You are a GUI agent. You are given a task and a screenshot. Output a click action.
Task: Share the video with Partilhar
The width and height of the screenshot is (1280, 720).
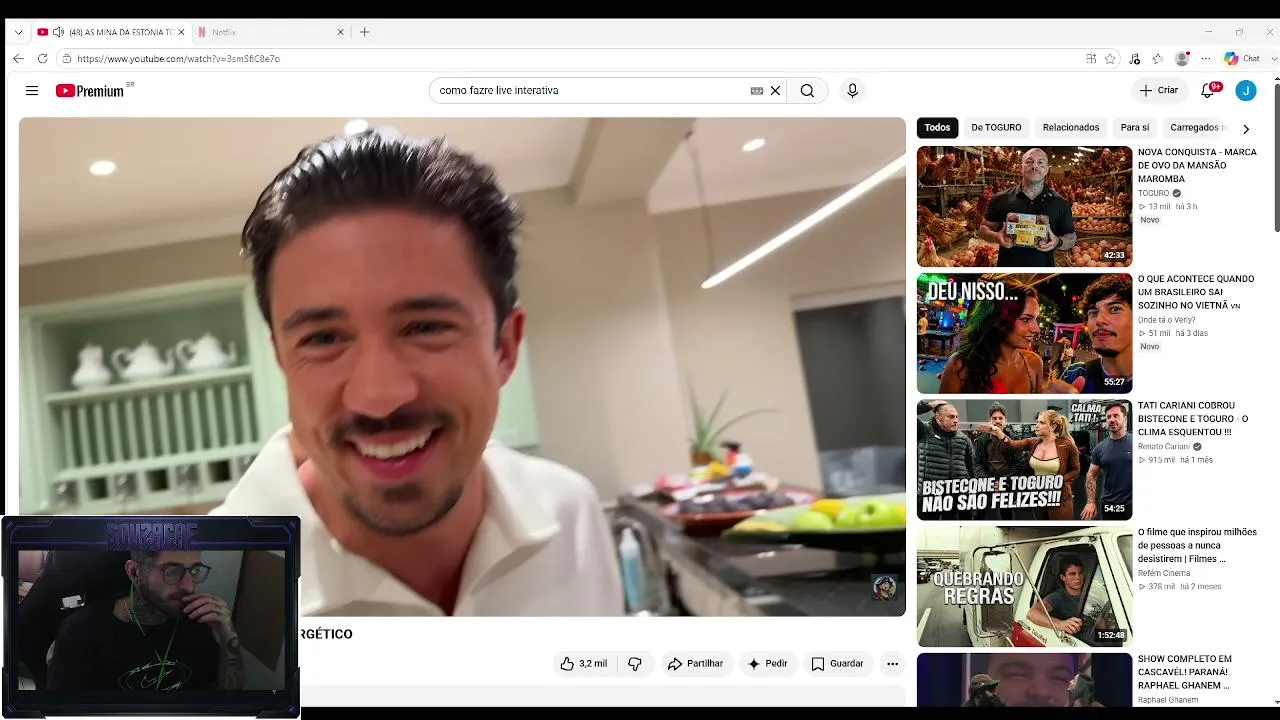click(695, 664)
